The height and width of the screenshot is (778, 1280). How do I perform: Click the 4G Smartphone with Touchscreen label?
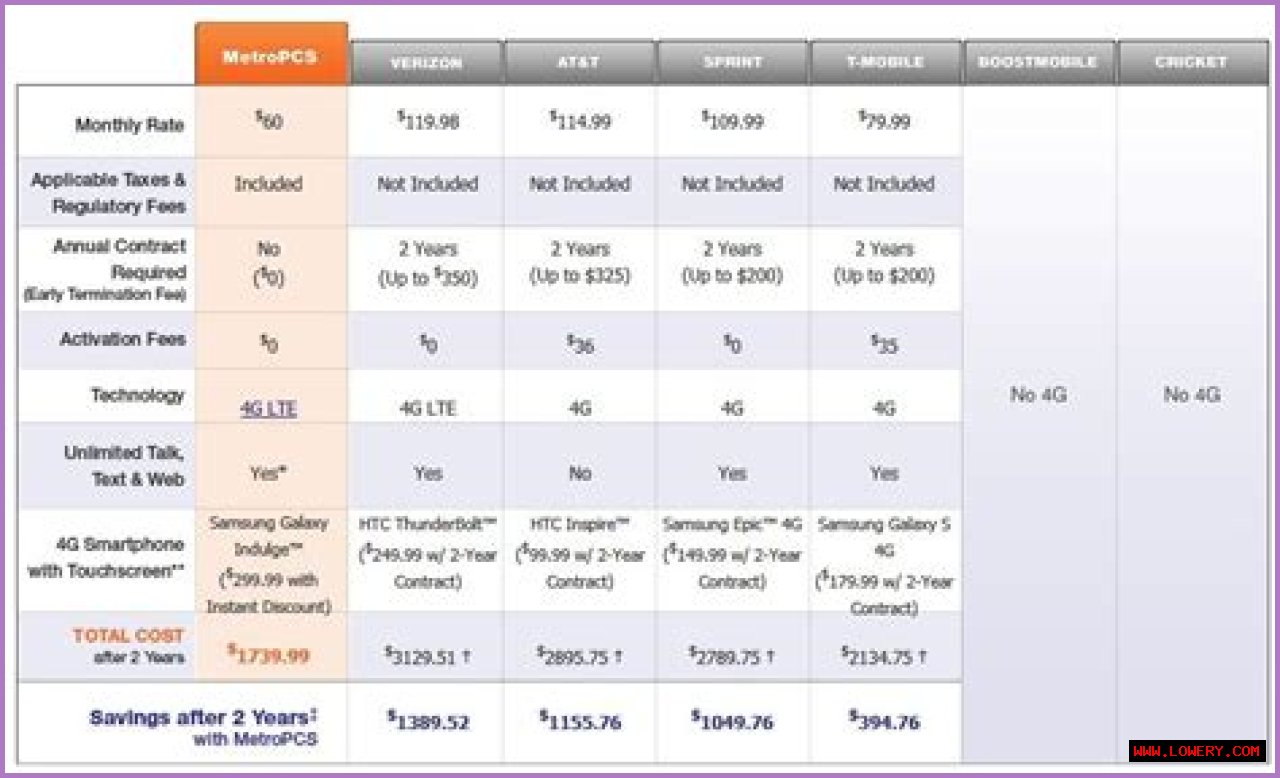pyautogui.click(x=106, y=558)
